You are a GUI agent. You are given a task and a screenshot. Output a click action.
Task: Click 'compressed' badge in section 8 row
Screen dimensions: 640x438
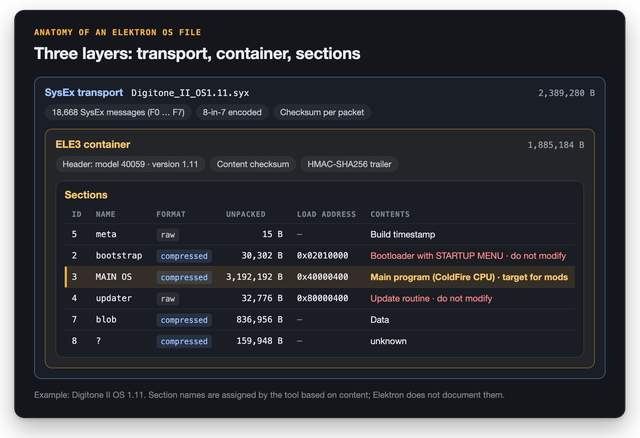click(x=184, y=341)
